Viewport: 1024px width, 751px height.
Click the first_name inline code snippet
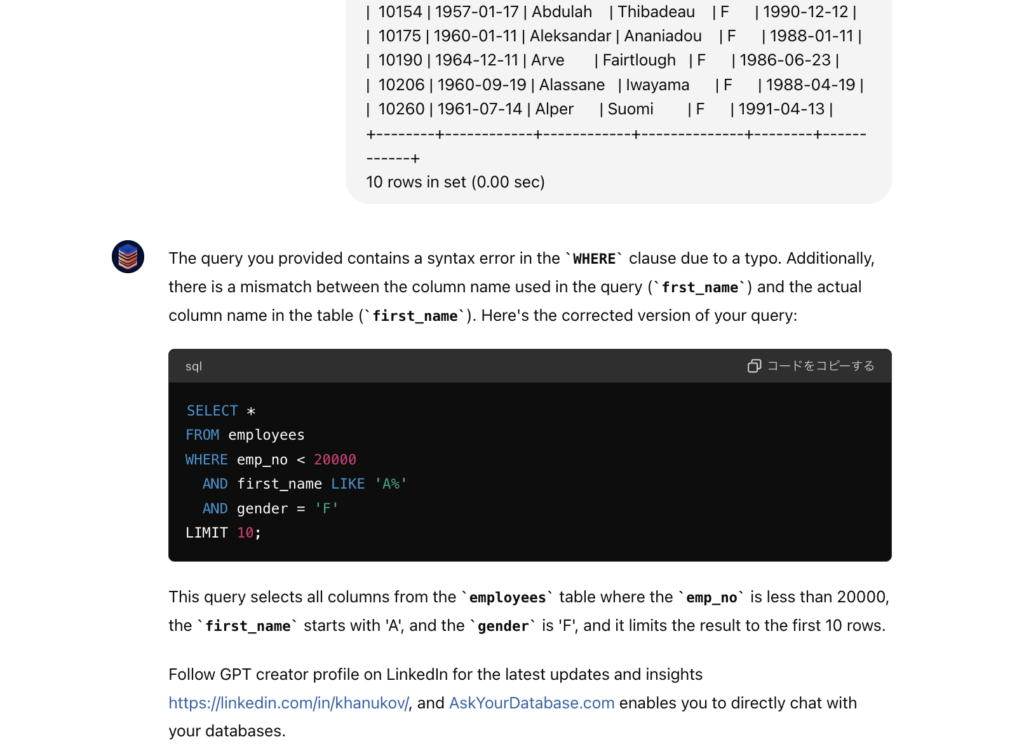[416, 315]
